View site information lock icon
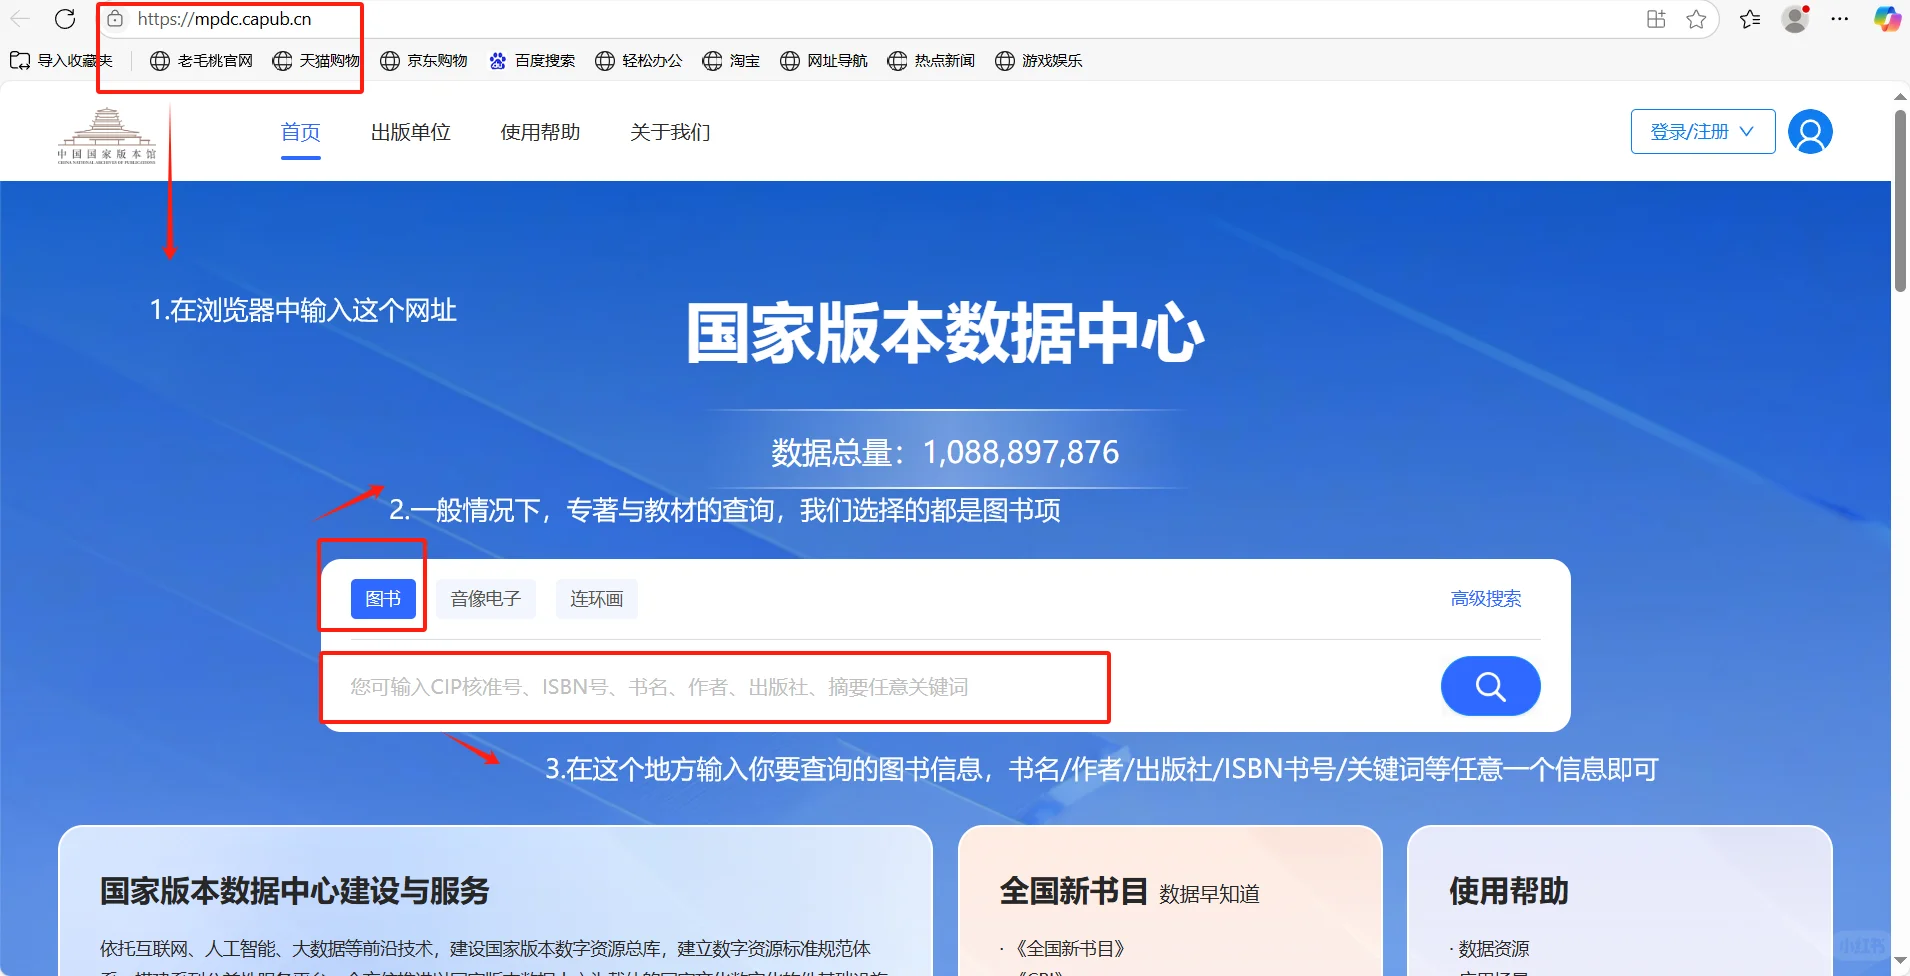 tap(115, 19)
